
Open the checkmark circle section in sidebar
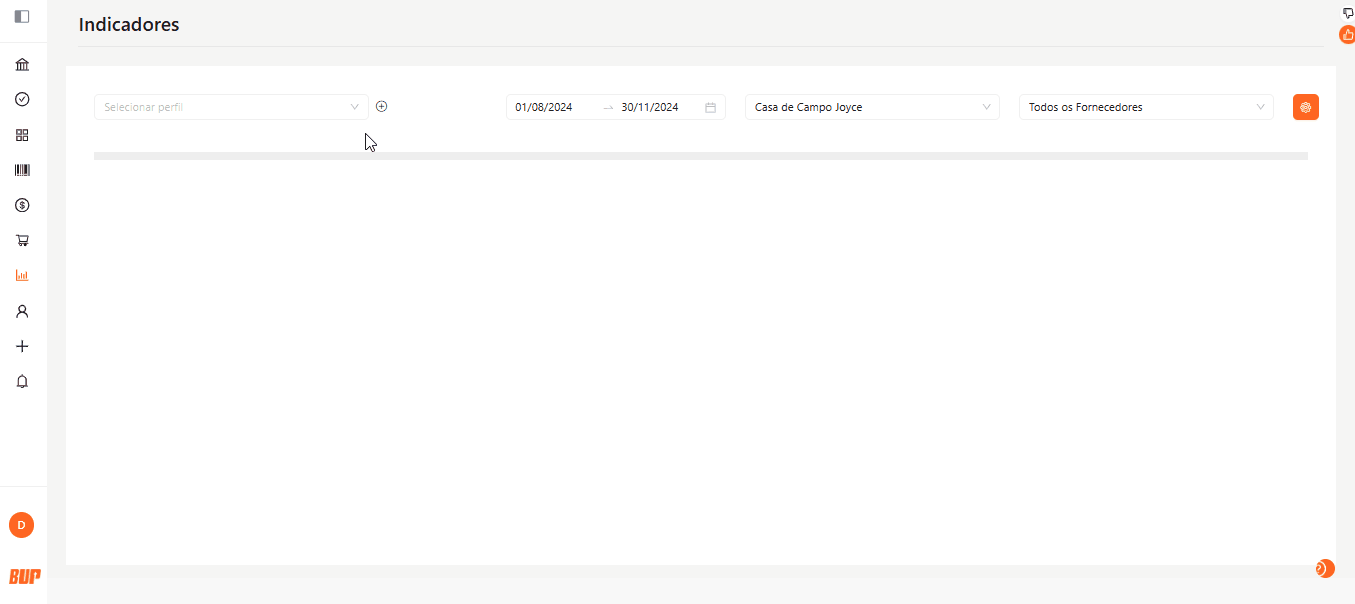point(22,99)
